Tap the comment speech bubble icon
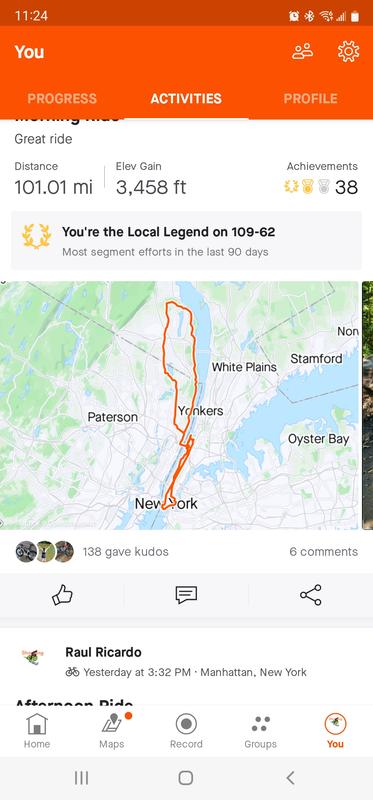 pyautogui.click(x=186, y=595)
